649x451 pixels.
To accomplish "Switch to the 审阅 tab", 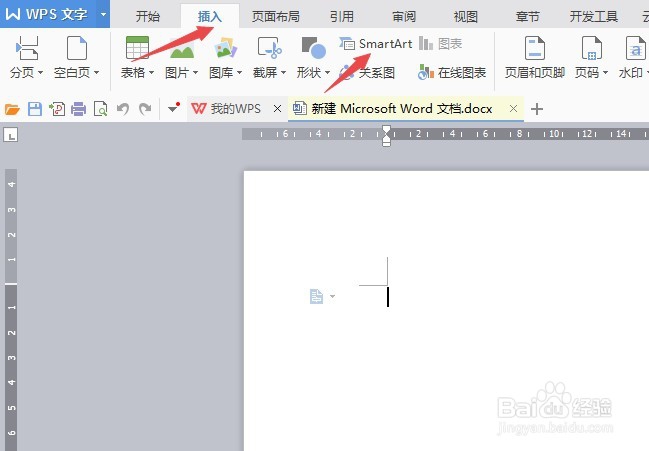I will pyautogui.click(x=404, y=17).
